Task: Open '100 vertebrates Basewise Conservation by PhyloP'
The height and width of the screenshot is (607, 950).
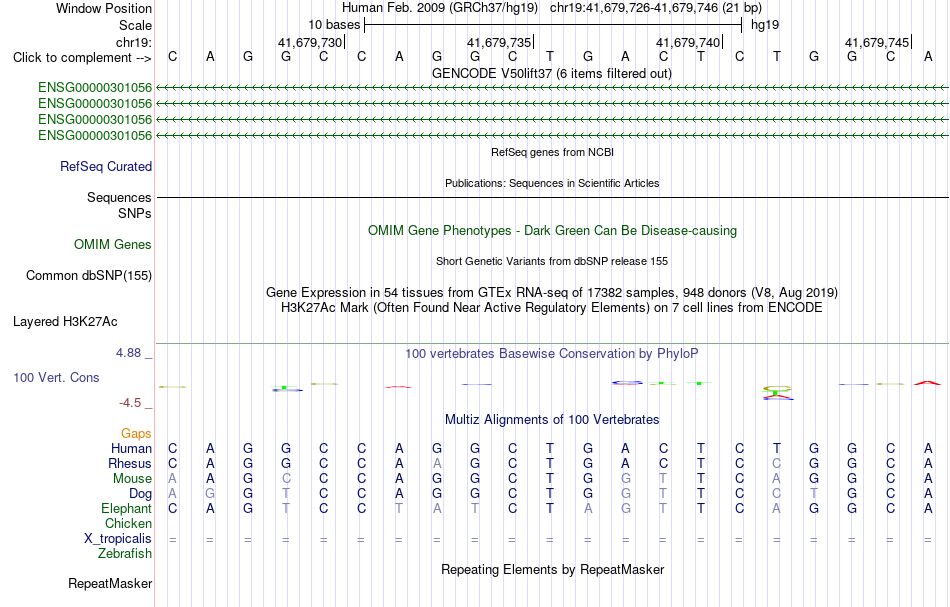Action: 552,354
